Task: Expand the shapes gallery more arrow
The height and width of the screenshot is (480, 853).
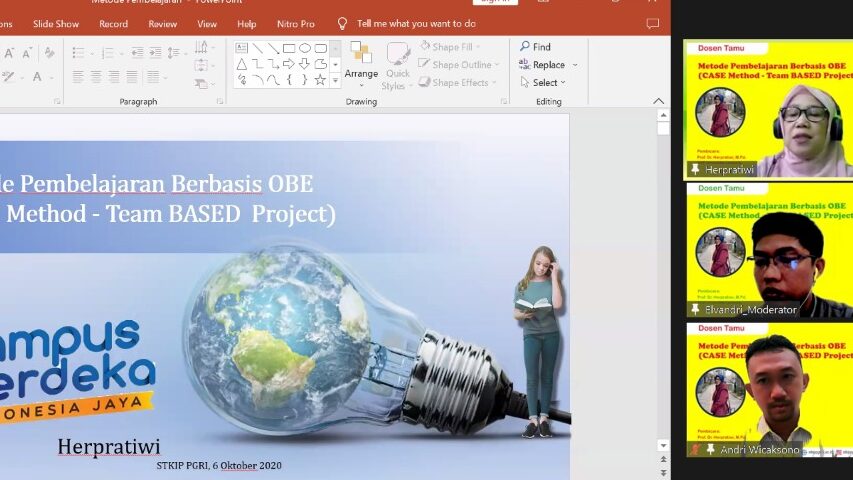Action: click(335, 80)
